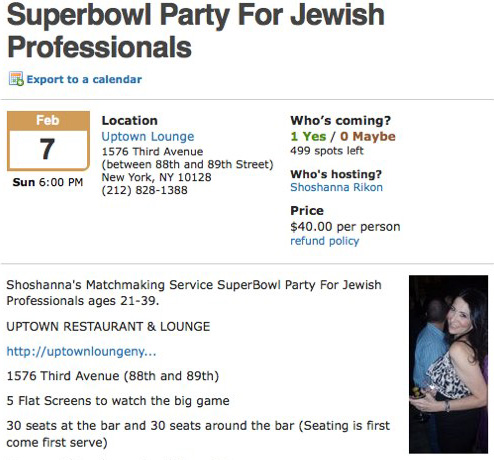Screen dimensions: 494x460
Task: Open the Uptown Lounge location link
Action: (x=148, y=136)
